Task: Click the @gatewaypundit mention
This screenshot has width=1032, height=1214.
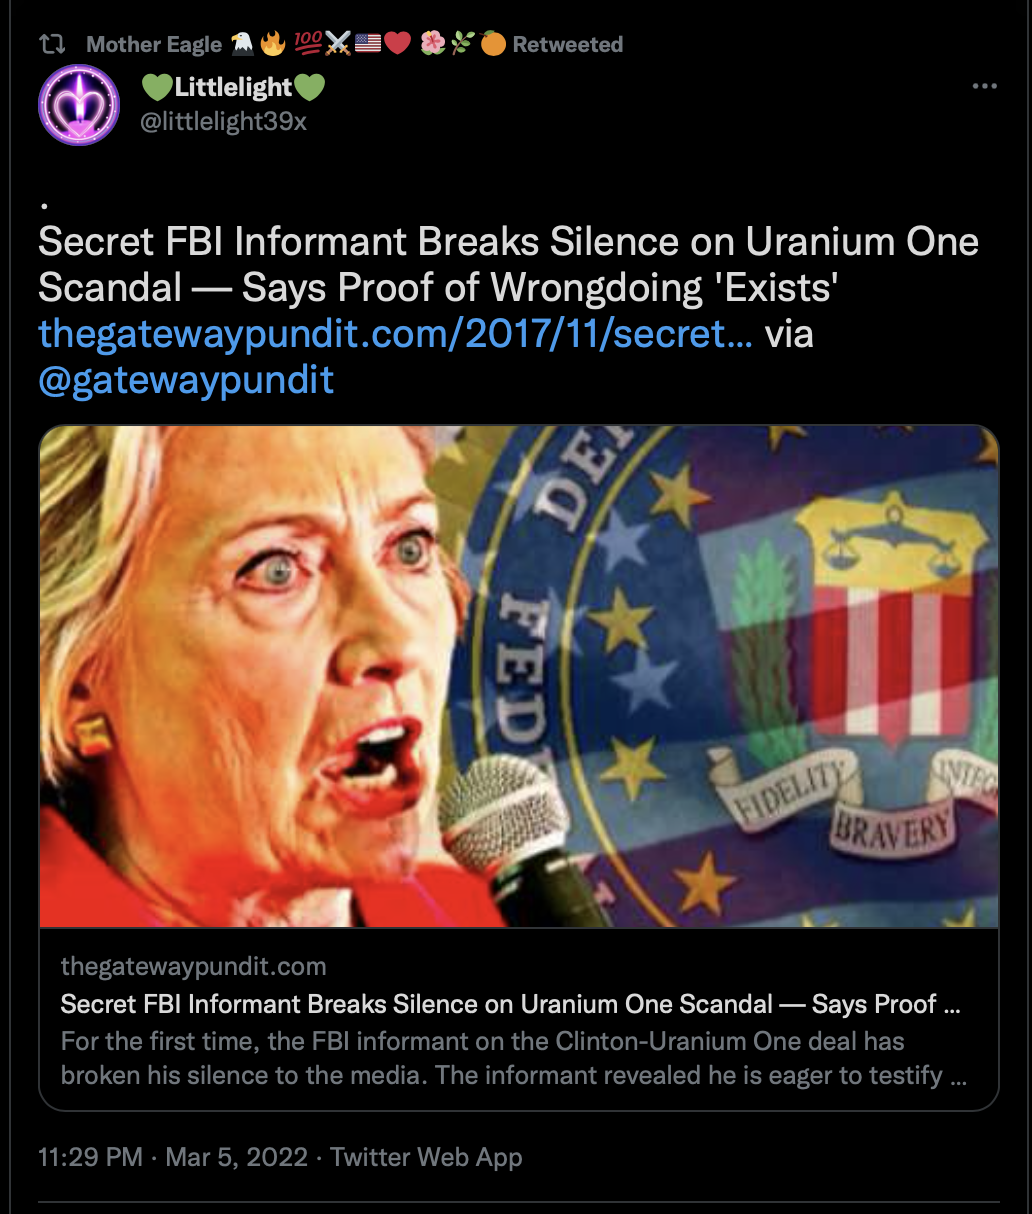Action: pos(186,381)
